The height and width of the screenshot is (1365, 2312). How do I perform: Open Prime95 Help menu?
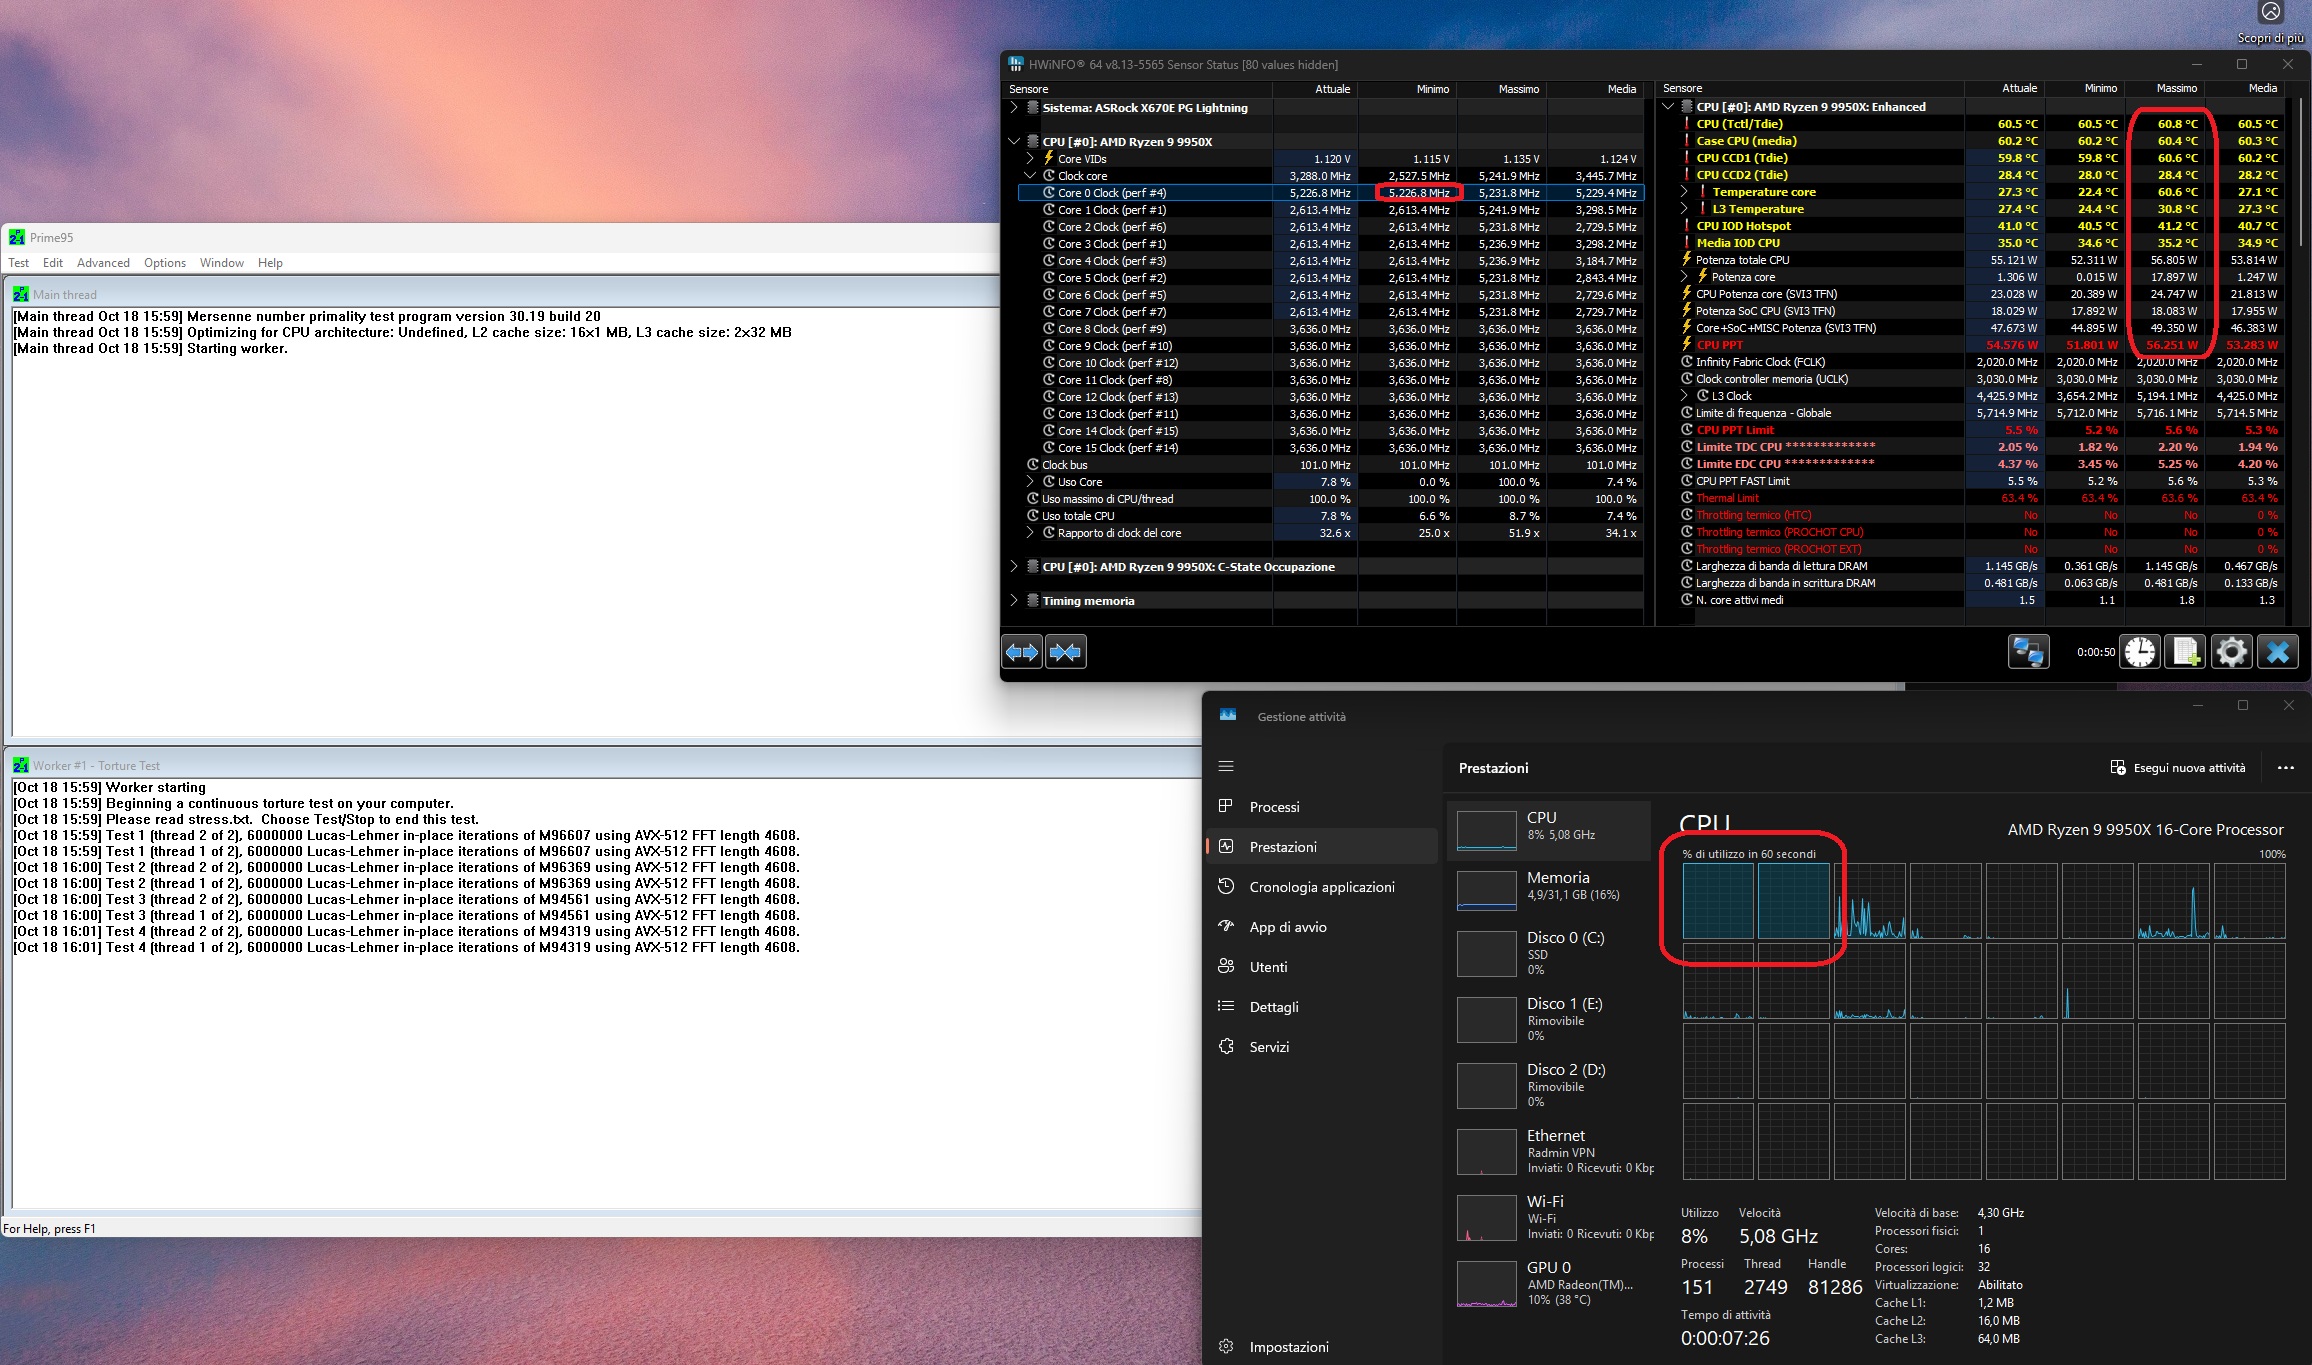point(270,263)
